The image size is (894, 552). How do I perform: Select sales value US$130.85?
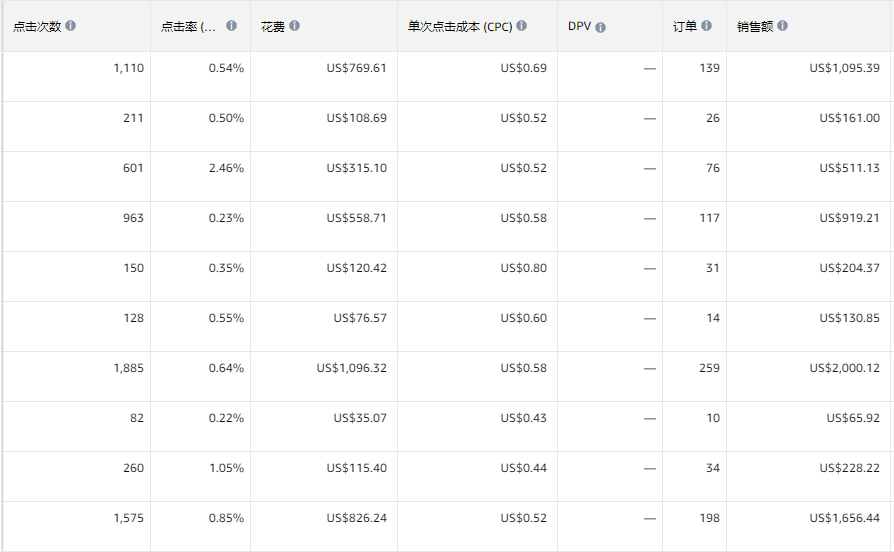[x=850, y=318]
